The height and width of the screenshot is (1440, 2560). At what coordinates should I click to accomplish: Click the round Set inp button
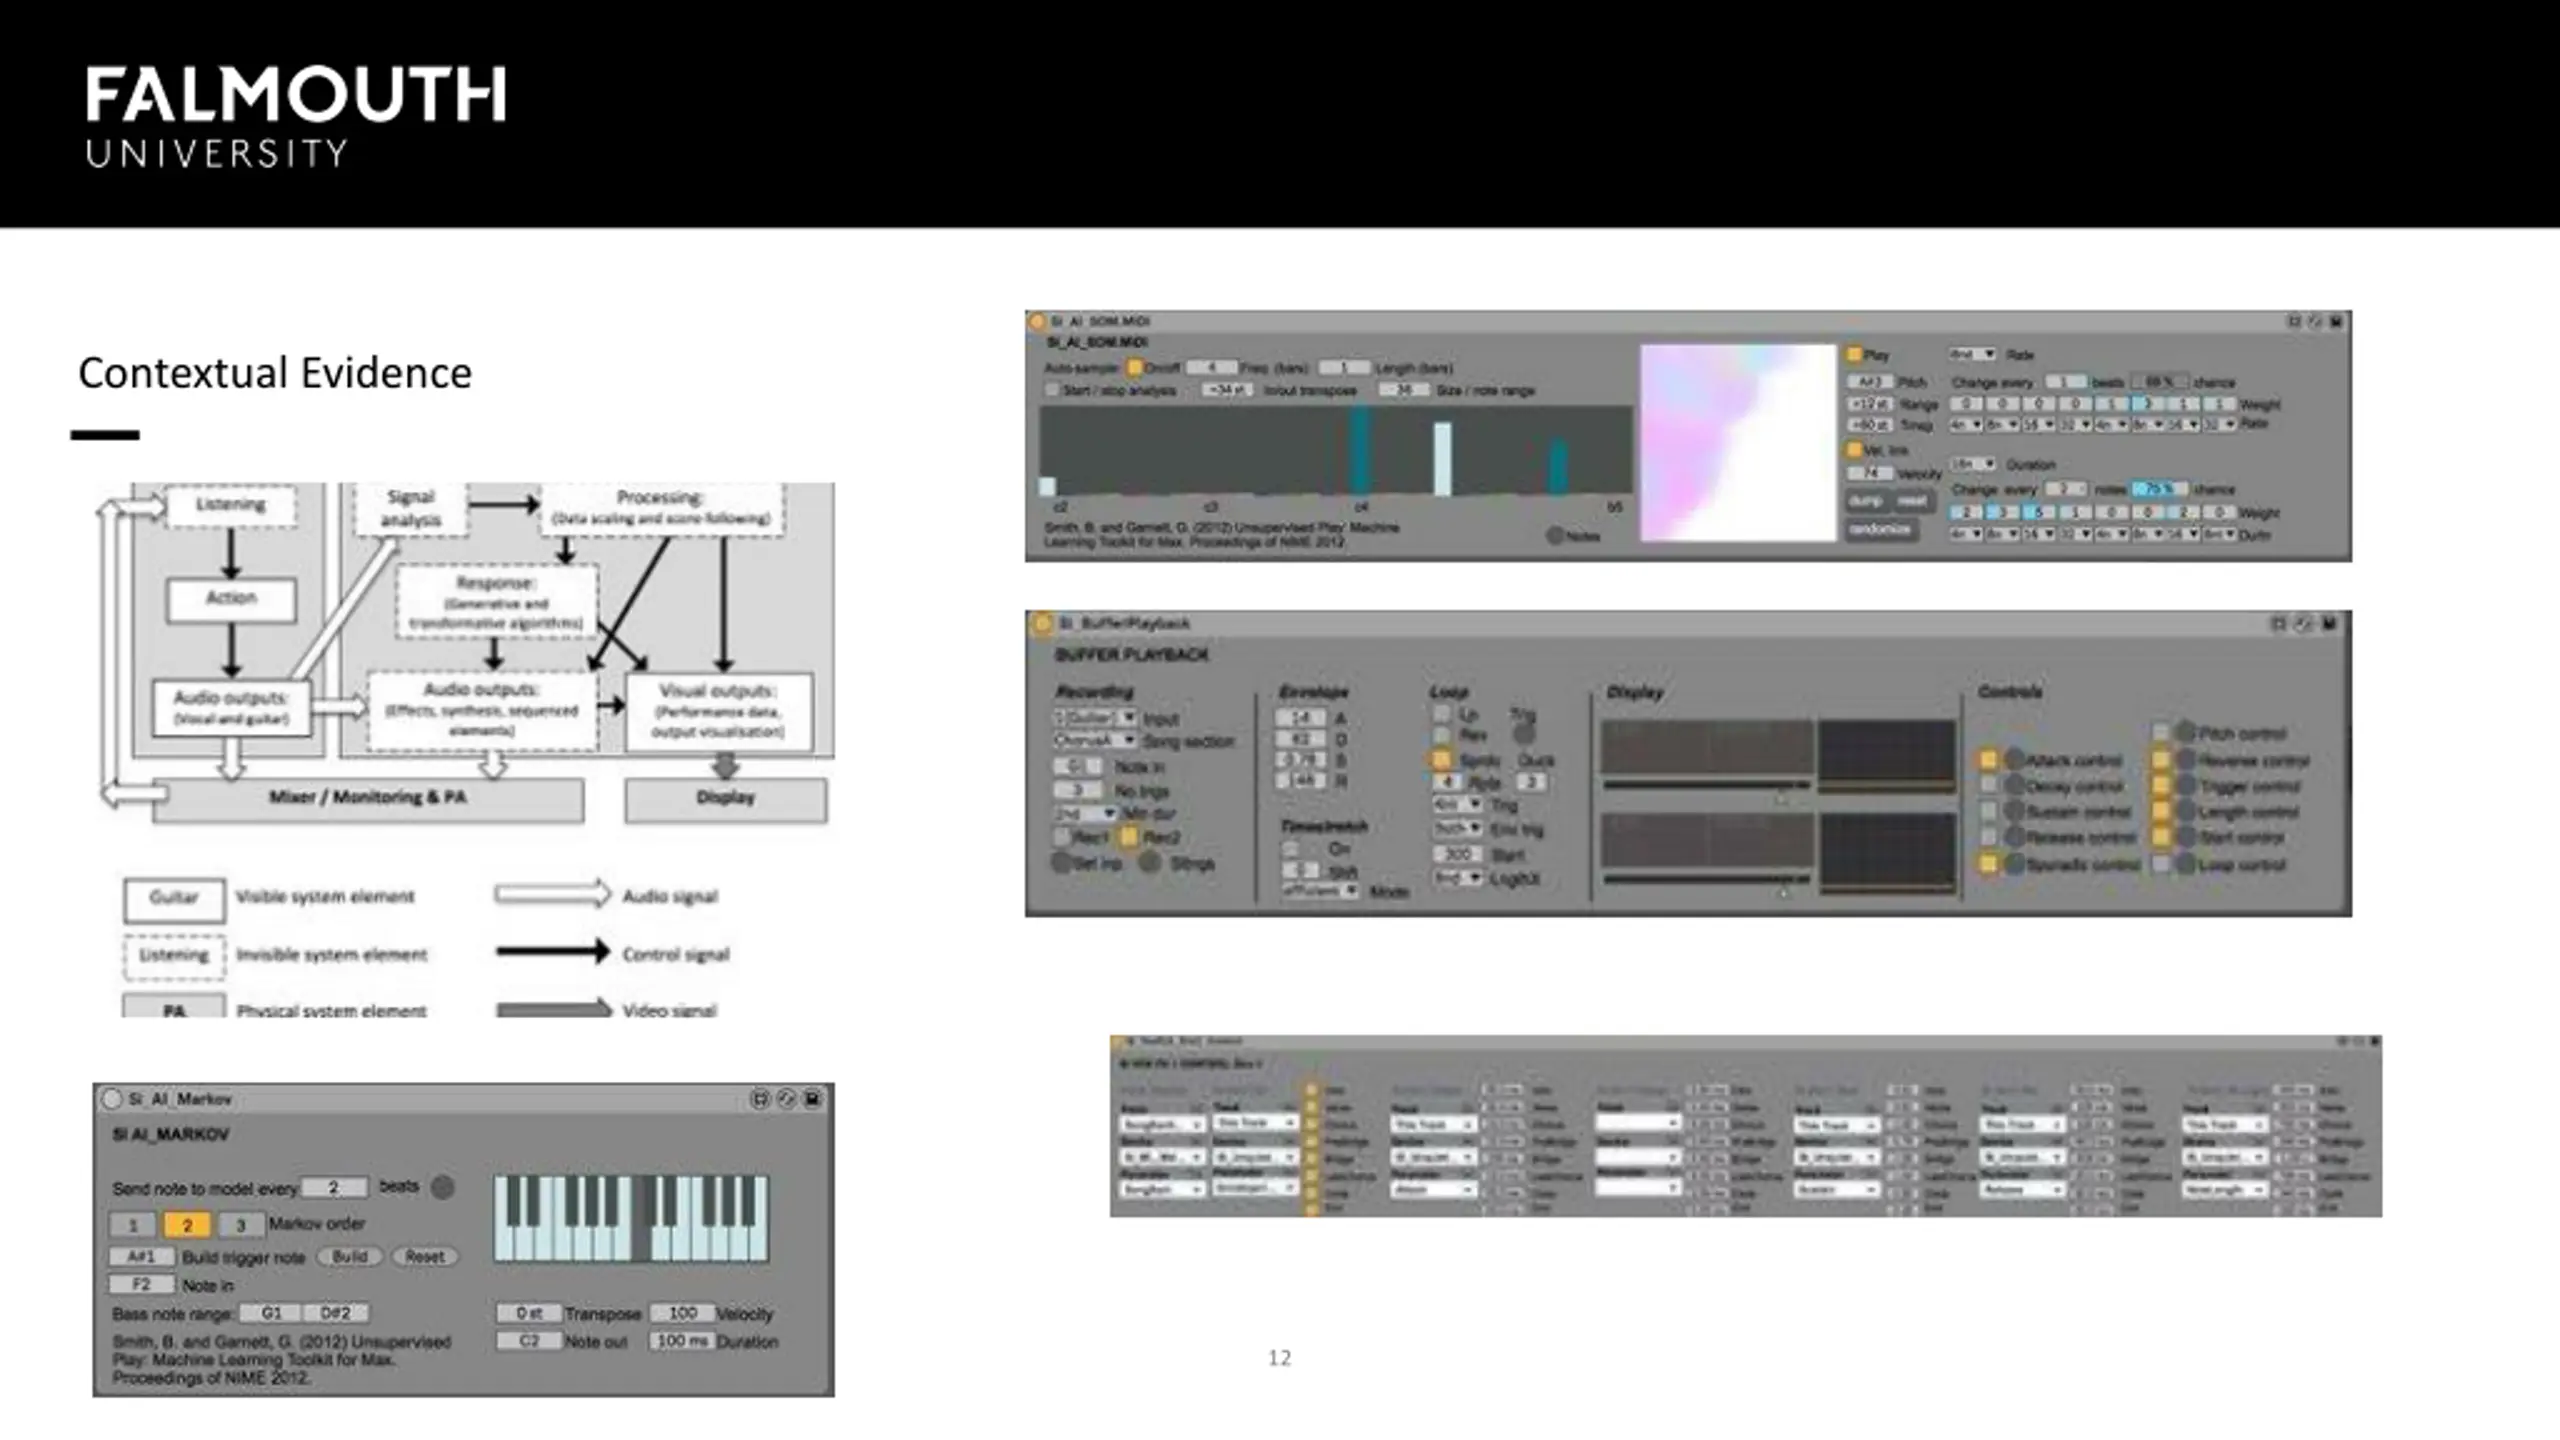point(1061,861)
